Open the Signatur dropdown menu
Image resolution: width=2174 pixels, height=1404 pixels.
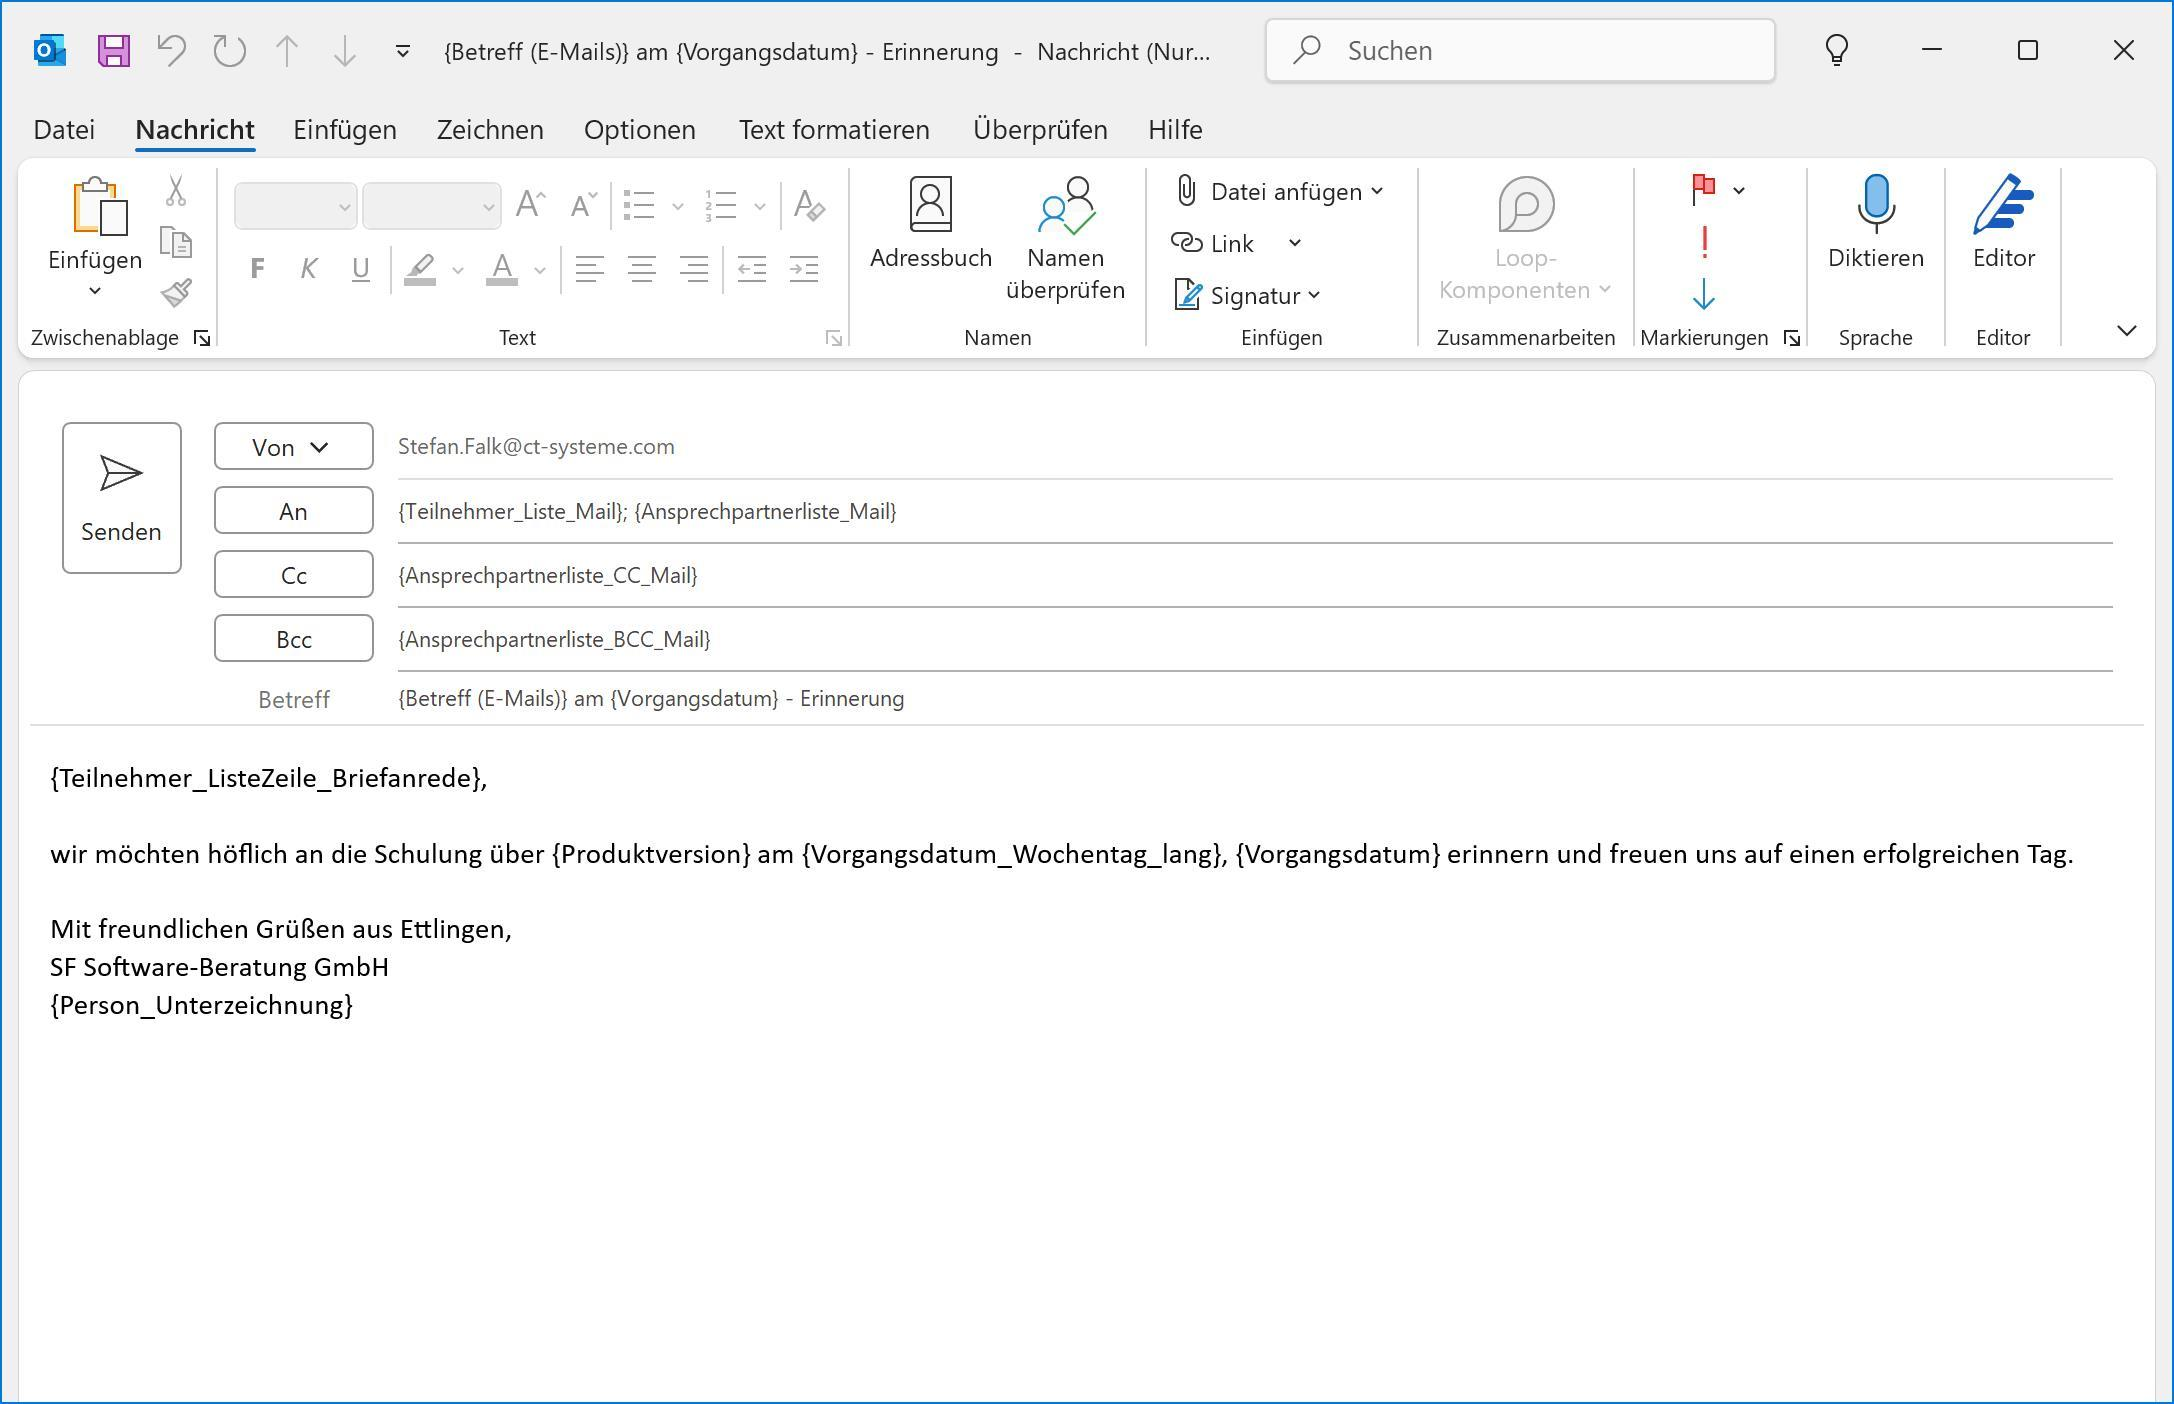tap(1314, 295)
